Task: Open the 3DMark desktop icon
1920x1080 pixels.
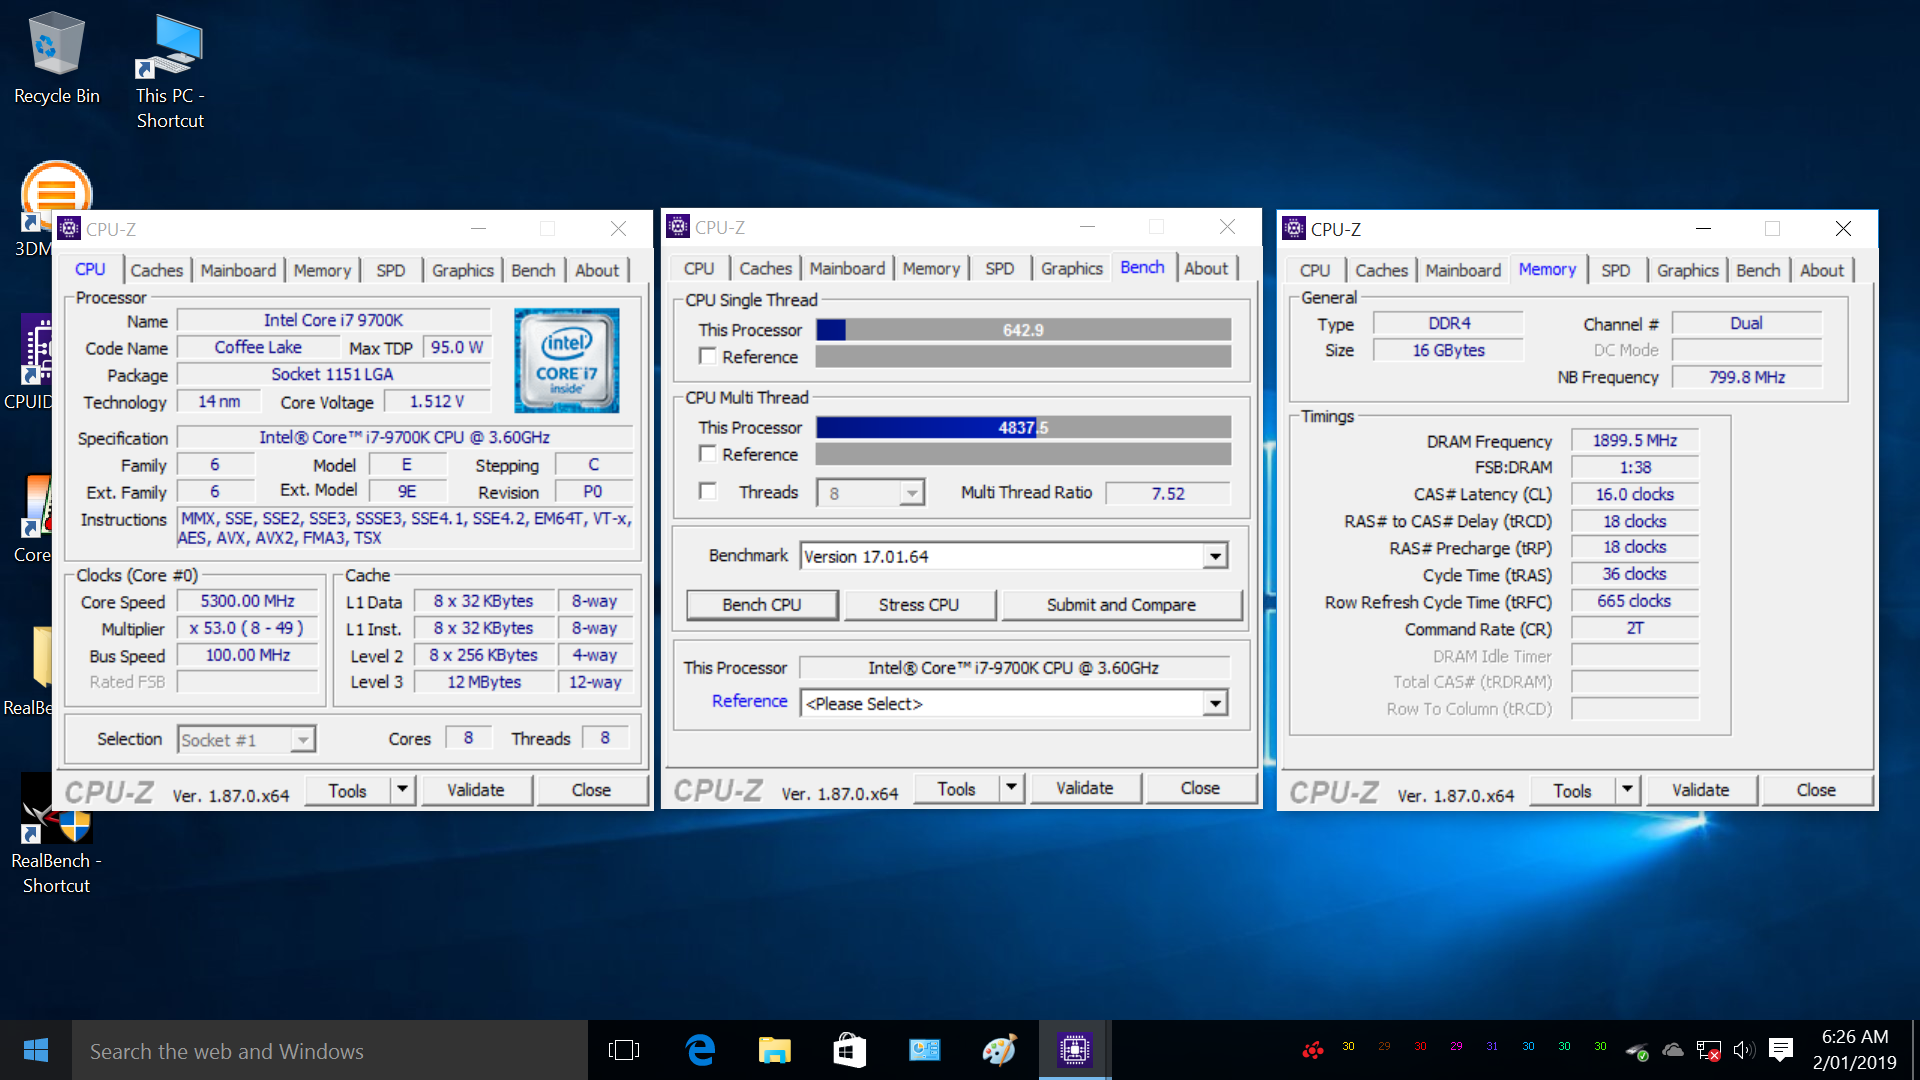Action: point(36,210)
